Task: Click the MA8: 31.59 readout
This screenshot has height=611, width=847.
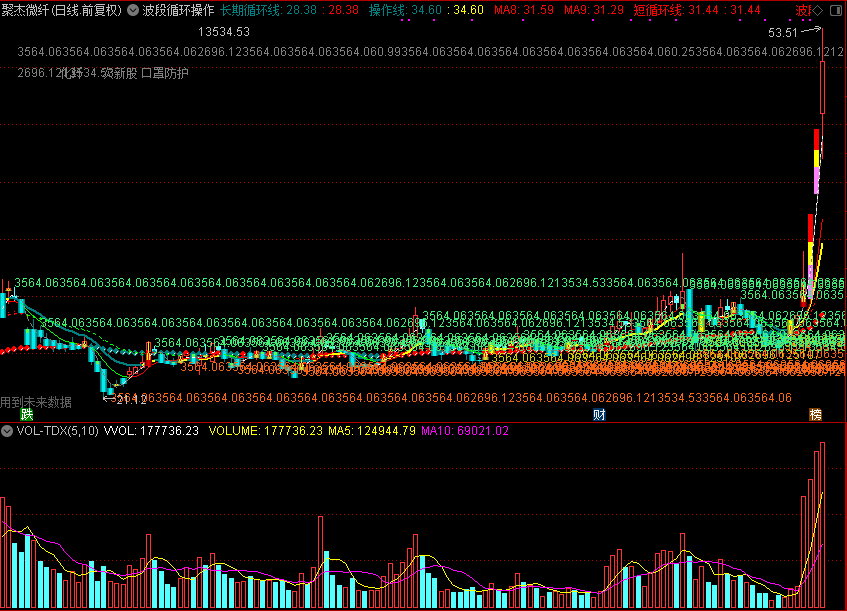Action: tap(524, 10)
